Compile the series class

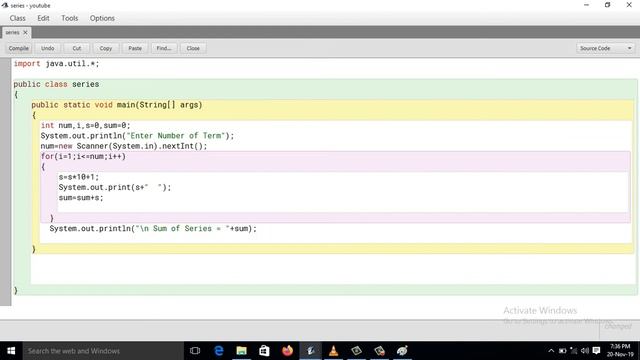19,48
